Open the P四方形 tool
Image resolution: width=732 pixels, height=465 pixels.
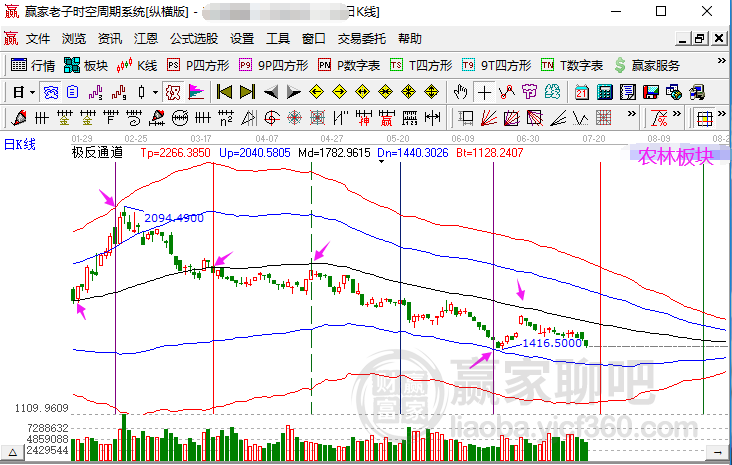[x=198, y=65]
